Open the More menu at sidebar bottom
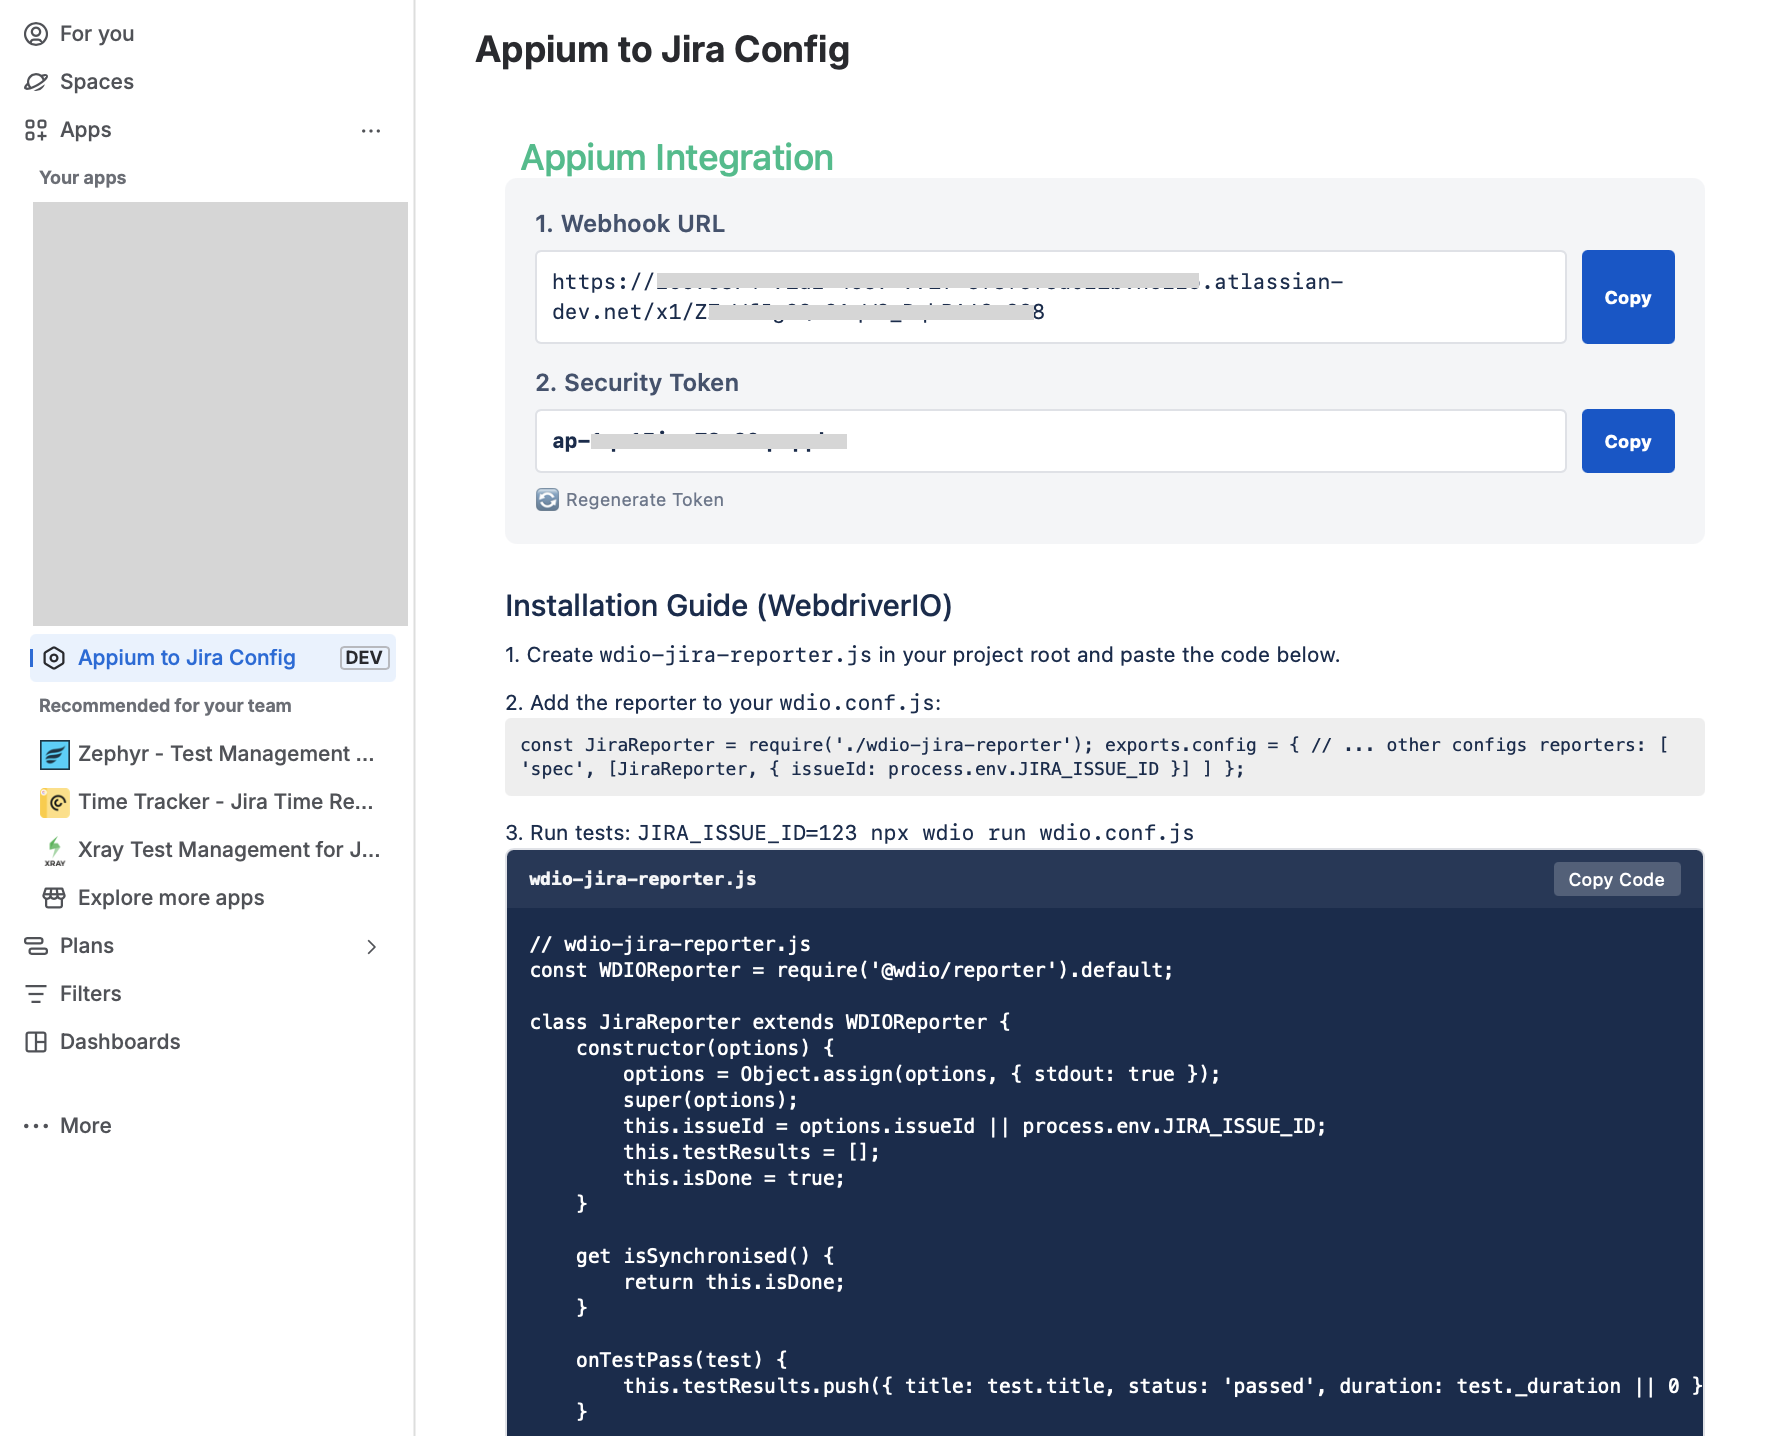This screenshot has height=1436, width=1788. 37,1125
